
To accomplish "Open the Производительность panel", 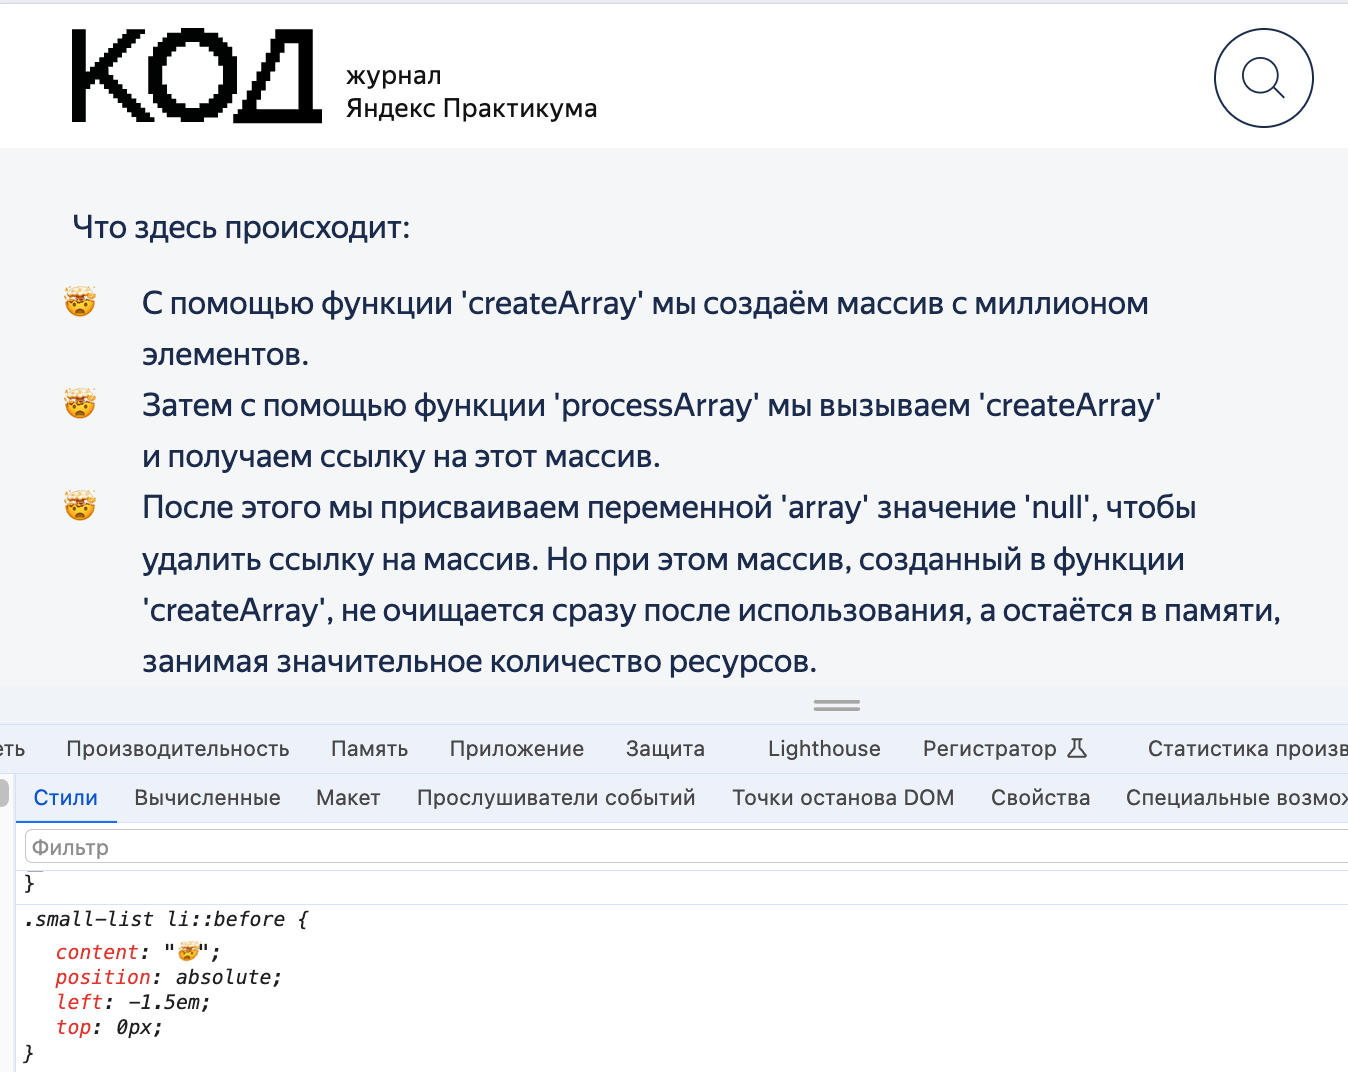I will [177, 748].
